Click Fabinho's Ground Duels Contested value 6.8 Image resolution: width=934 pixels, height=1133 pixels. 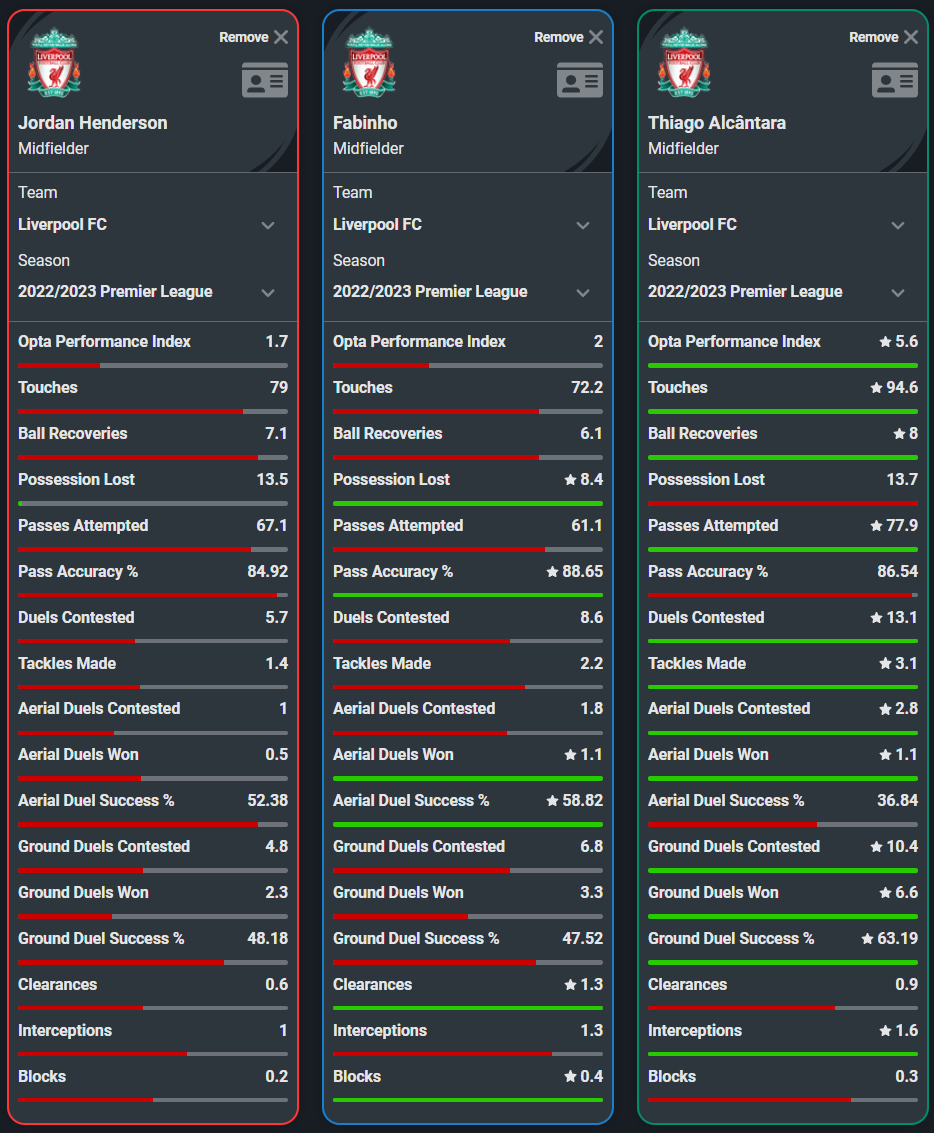tap(592, 847)
